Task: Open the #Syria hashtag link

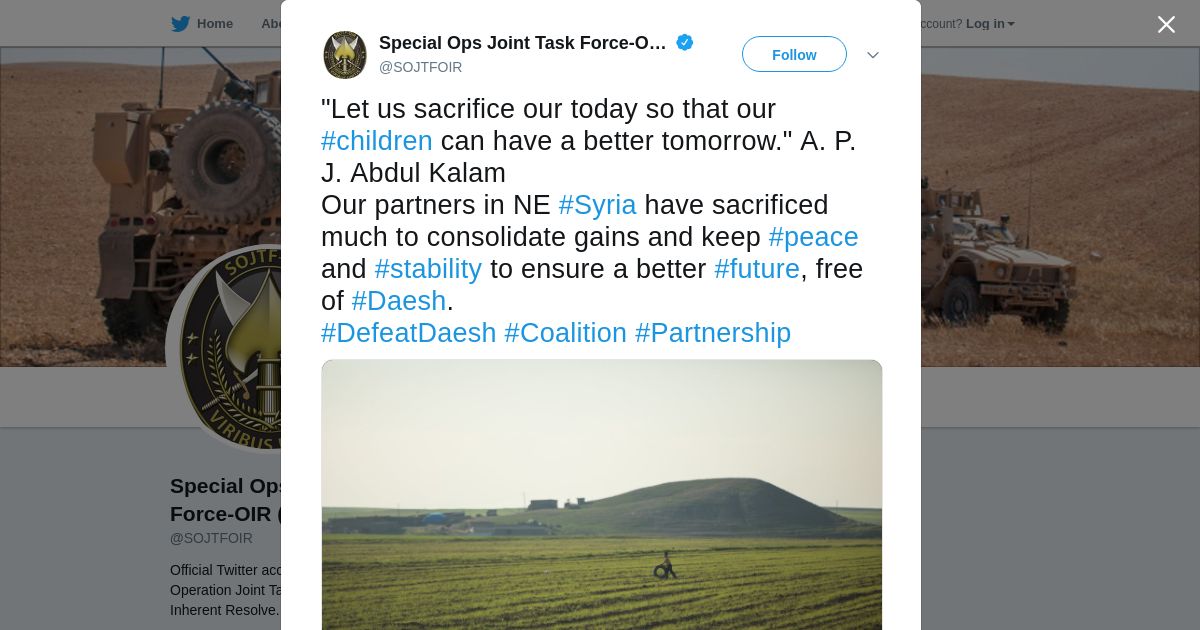Action: click(597, 205)
